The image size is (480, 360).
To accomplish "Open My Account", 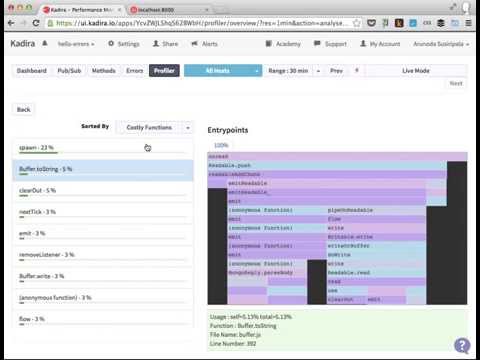I will [380, 44].
